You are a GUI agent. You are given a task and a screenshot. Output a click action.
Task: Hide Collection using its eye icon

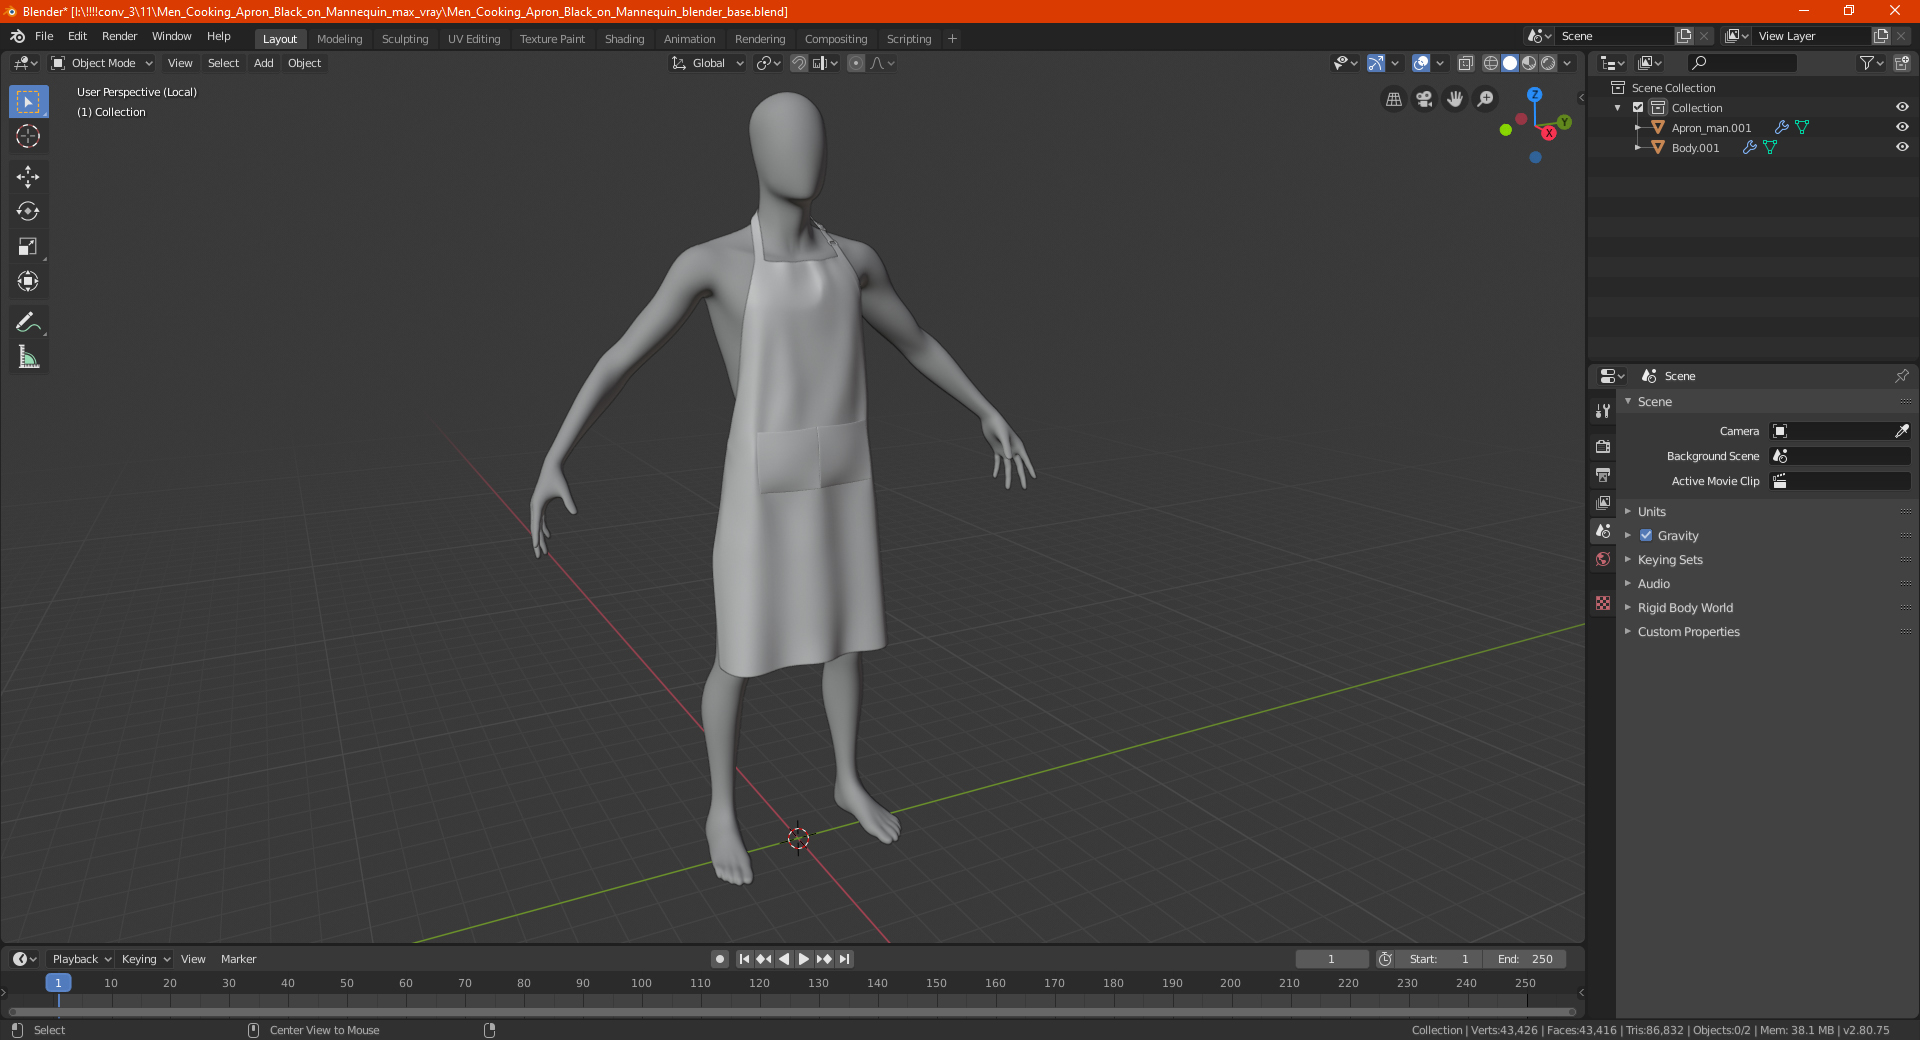(1902, 107)
